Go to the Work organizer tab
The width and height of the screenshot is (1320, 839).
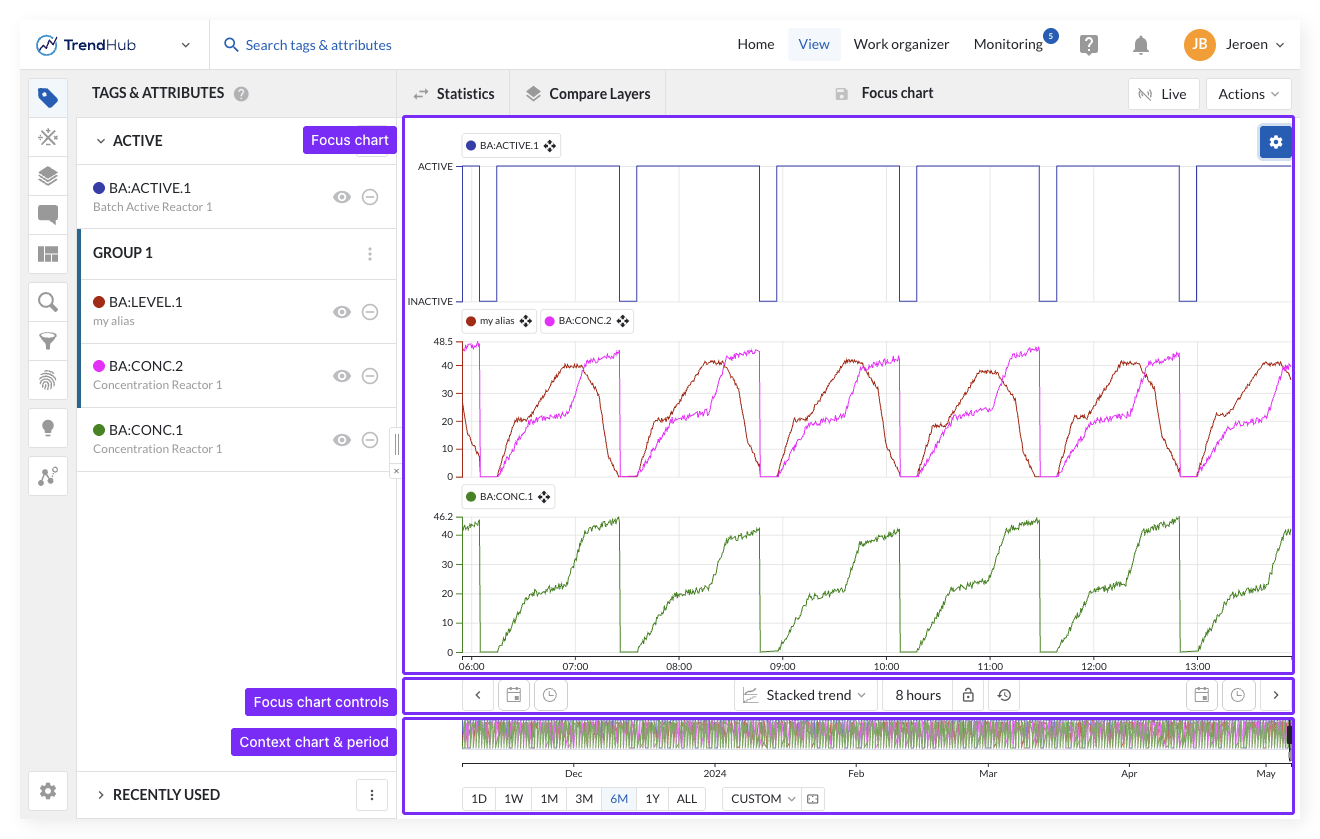(901, 44)
